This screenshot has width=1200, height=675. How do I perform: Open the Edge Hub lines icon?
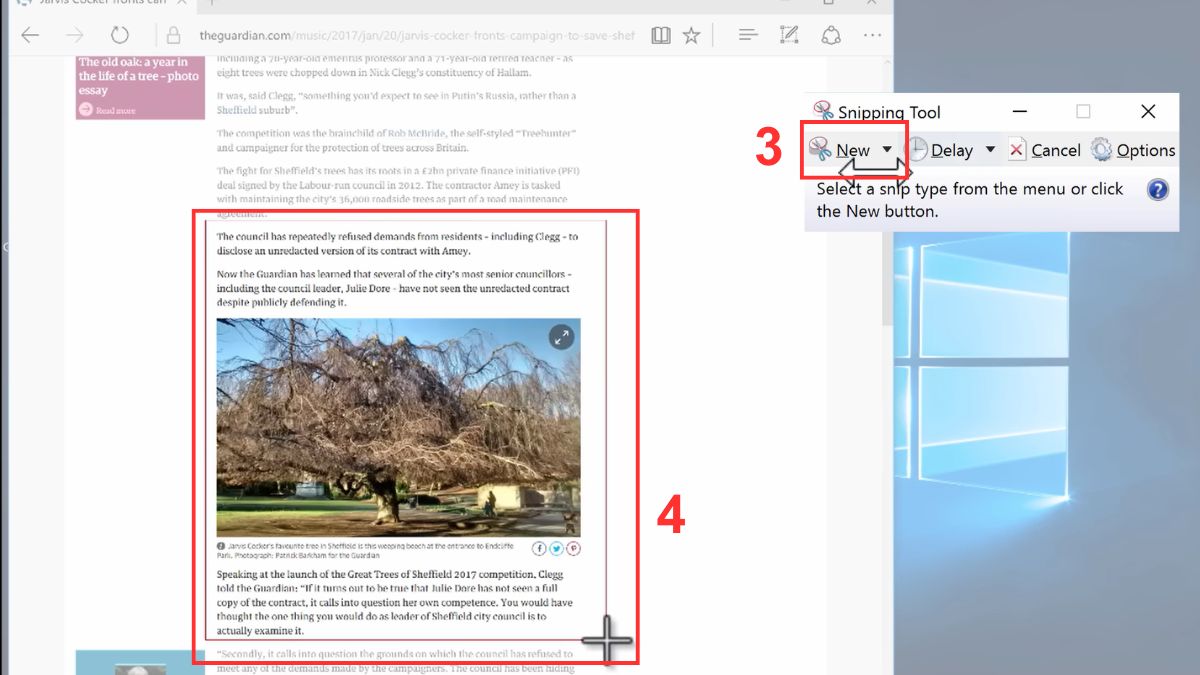(747, 36)
